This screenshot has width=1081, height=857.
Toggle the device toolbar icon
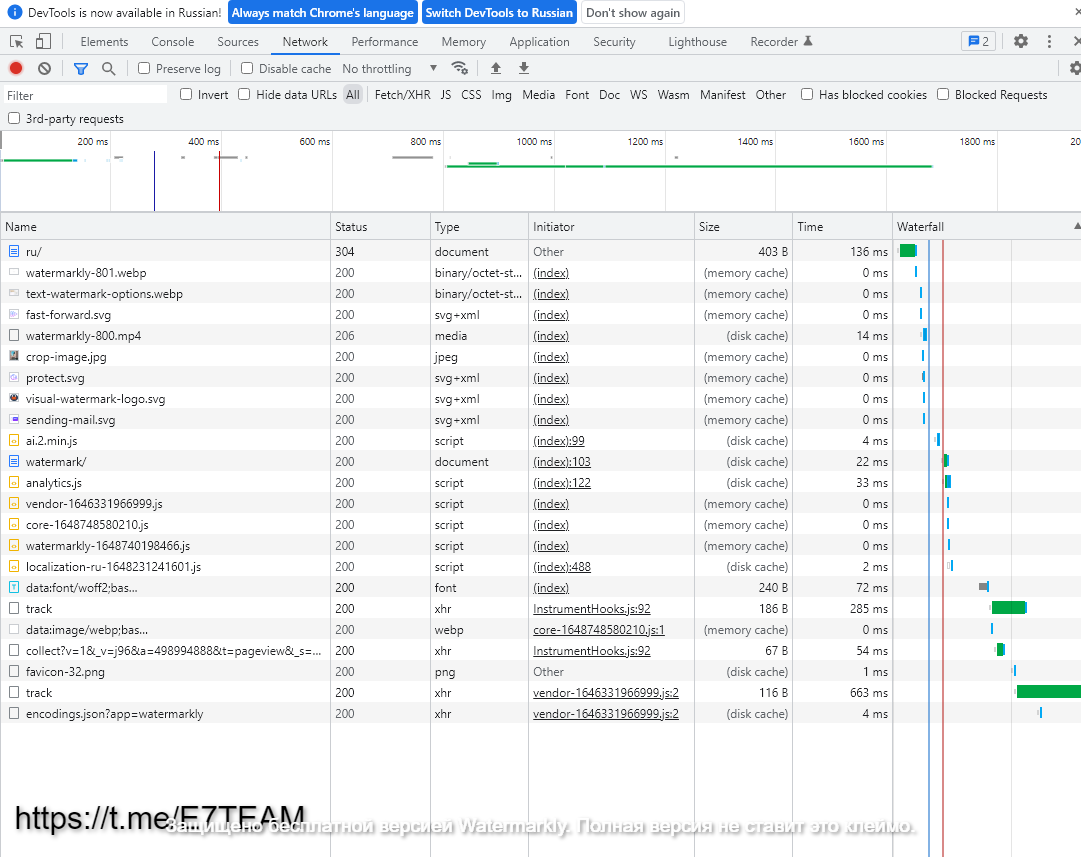coord(43,41)
